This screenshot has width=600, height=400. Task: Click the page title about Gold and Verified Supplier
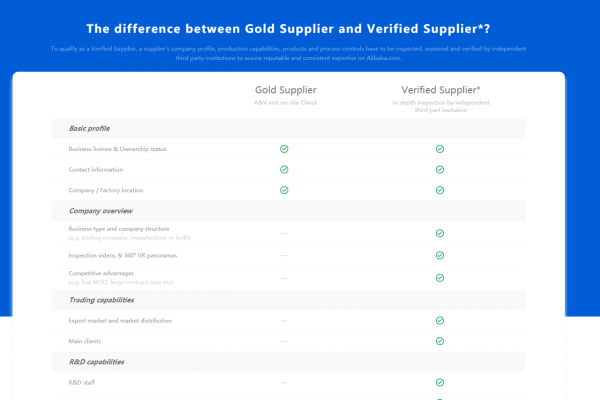pos(288,29)
